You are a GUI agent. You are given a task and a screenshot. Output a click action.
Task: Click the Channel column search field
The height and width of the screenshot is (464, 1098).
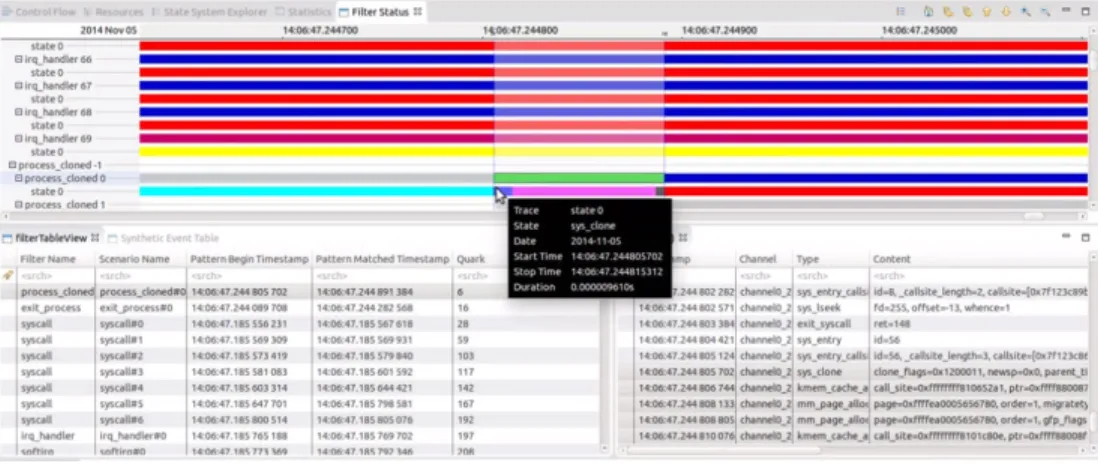[x=764, y=276]
